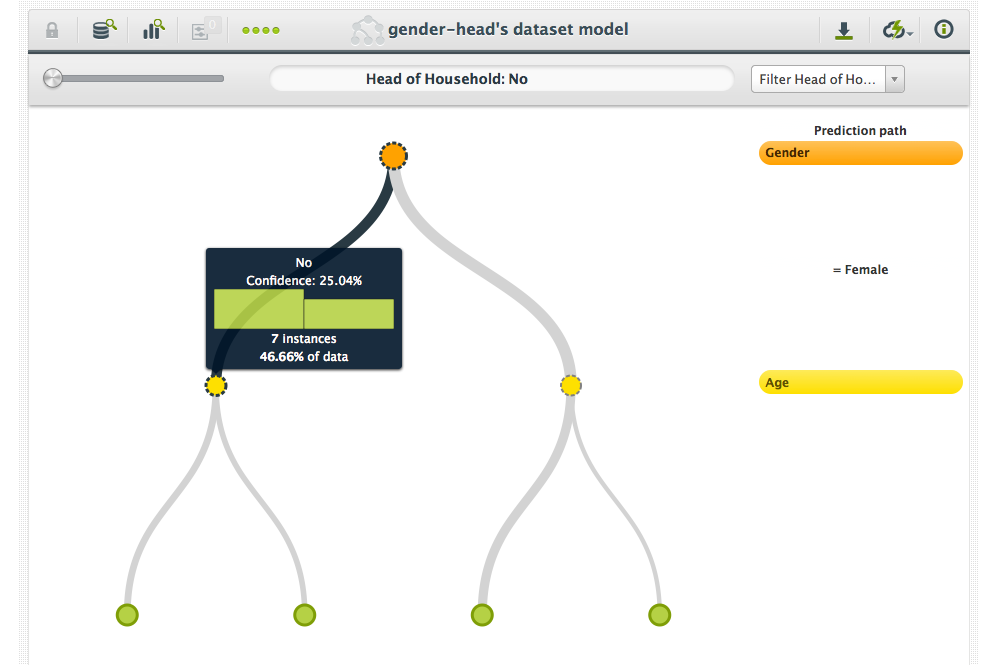The height and width of the screenshot is (665, 988).
Task: Click the gender-head's dataset model title
Action: pos(510,29)
